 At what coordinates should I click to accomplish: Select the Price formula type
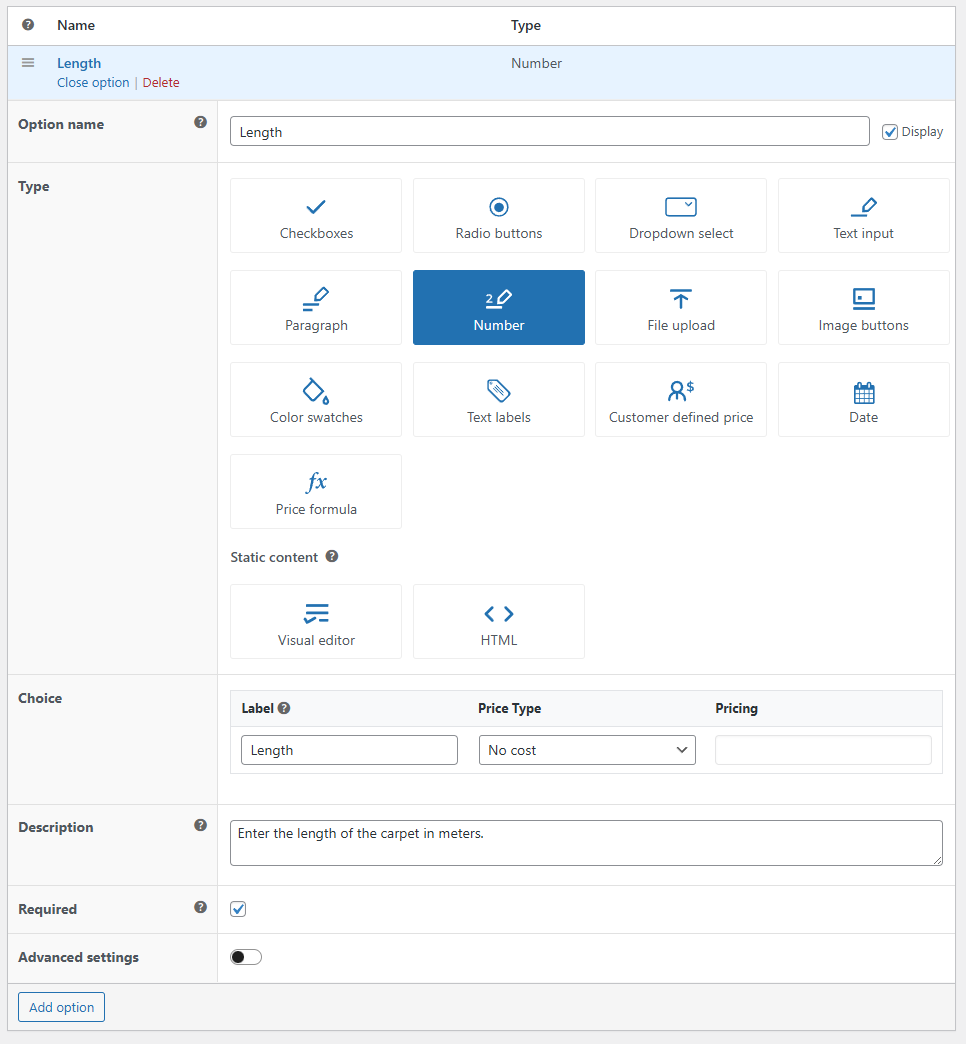pos(316,491)
